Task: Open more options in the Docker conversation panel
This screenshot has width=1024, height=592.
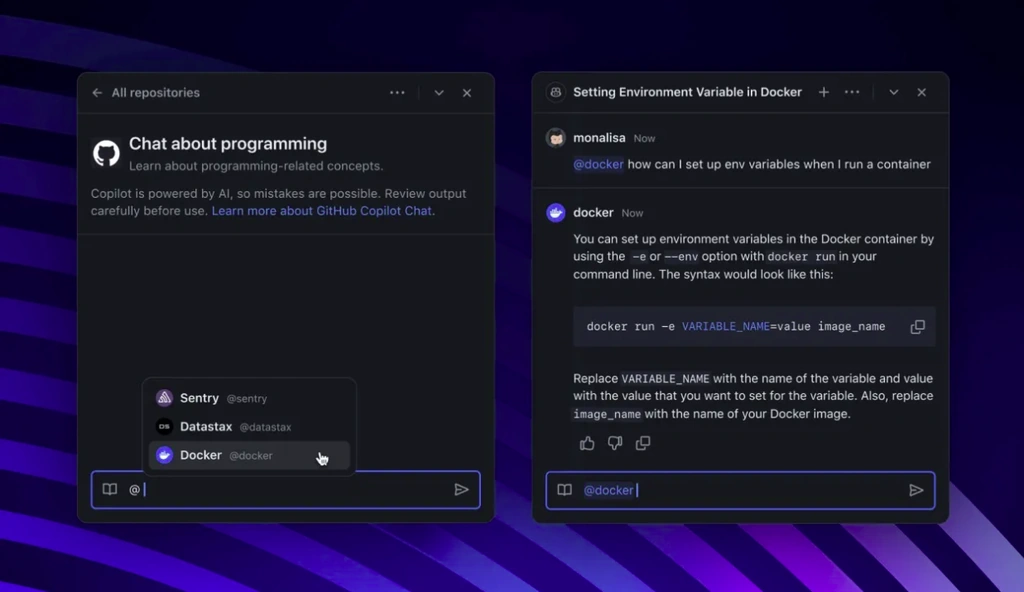Action: [852, 92]
